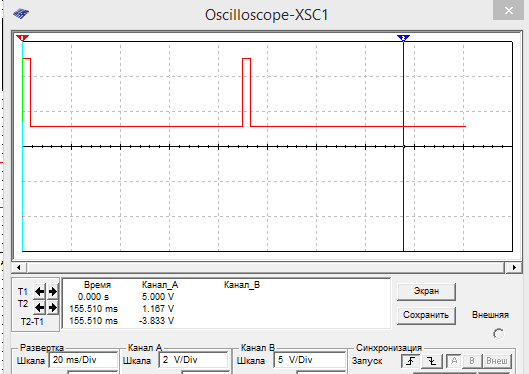Click scrollbar right arrow below the display
This screenshot has height=374, width=529.
514,267
